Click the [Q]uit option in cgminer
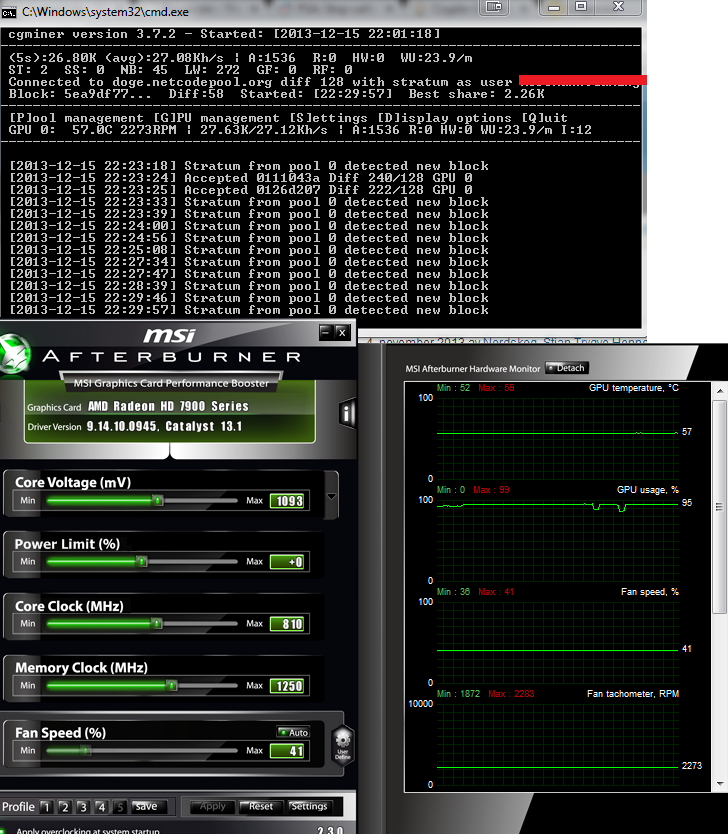This screenshot has height=834, width=728. [x=545, y=118]
